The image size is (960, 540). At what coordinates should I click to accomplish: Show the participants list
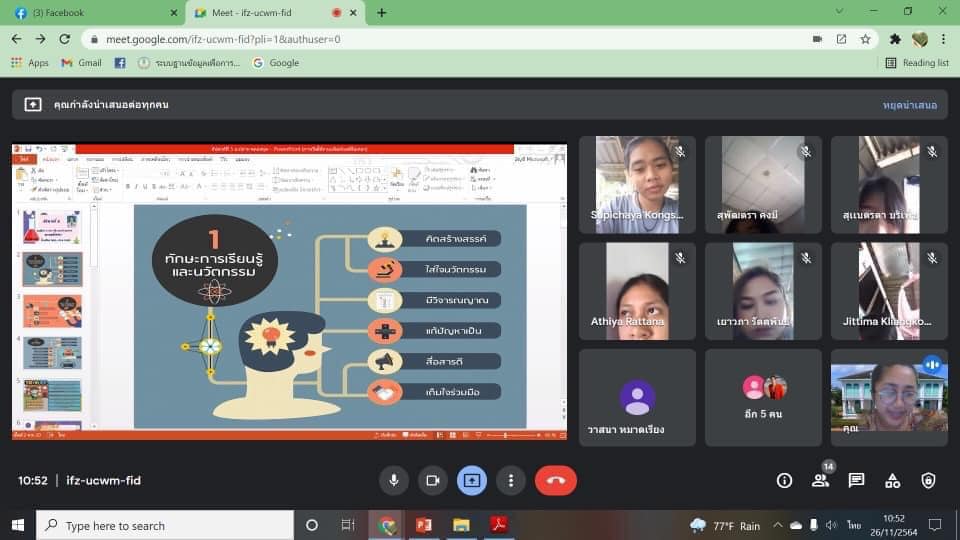point(820,480)
